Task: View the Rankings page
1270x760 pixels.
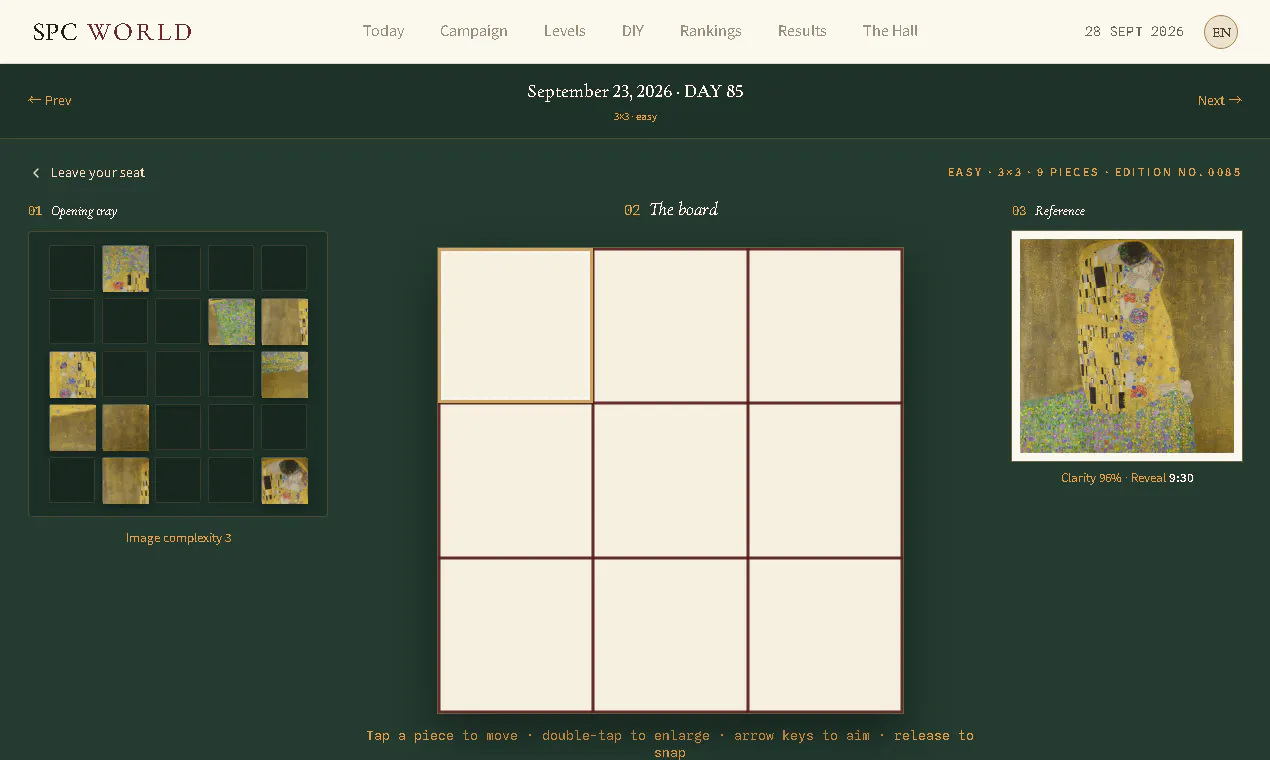Action: click(x=711, y=31)
